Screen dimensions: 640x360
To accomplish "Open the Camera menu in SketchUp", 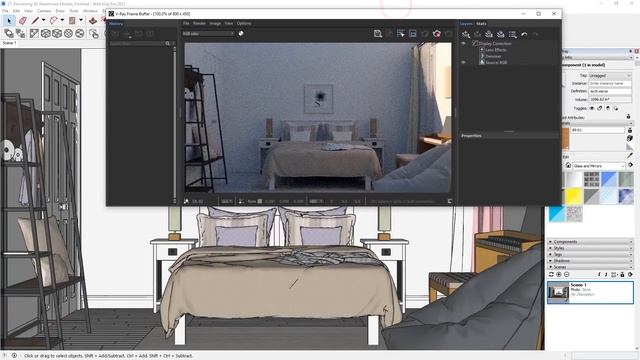I will (x=44, y=11).
